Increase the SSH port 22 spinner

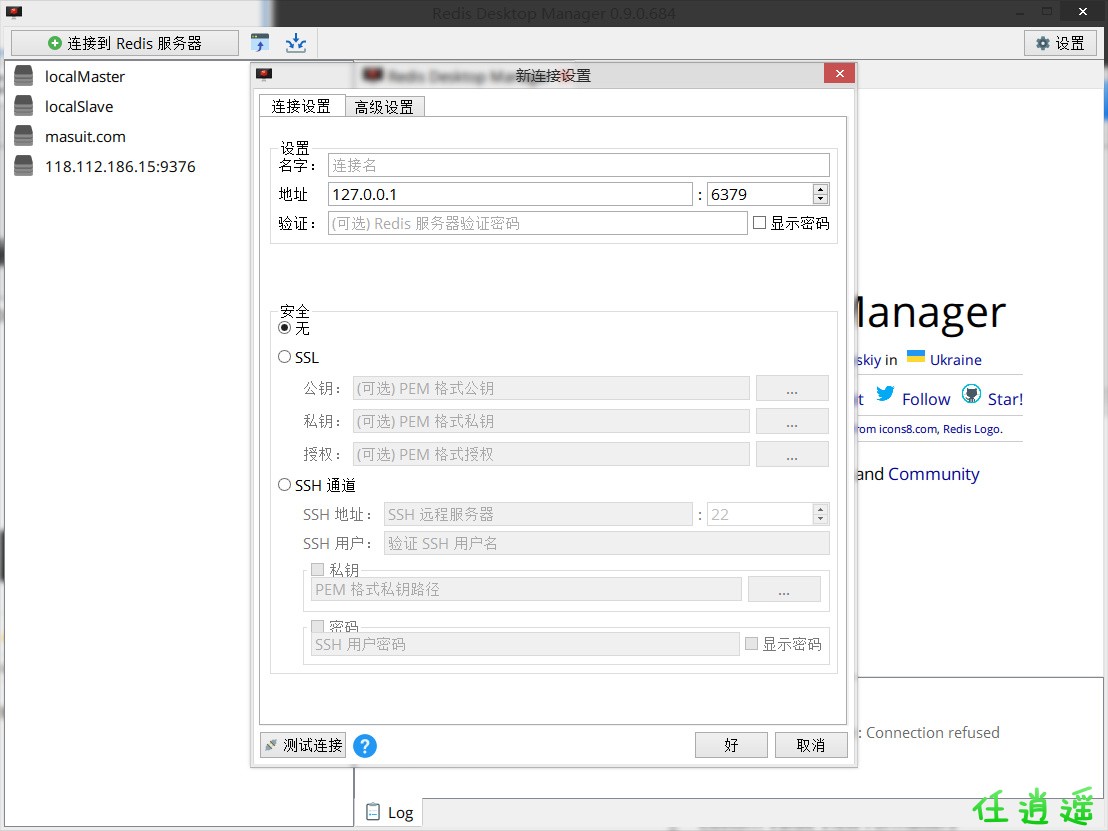820,509
